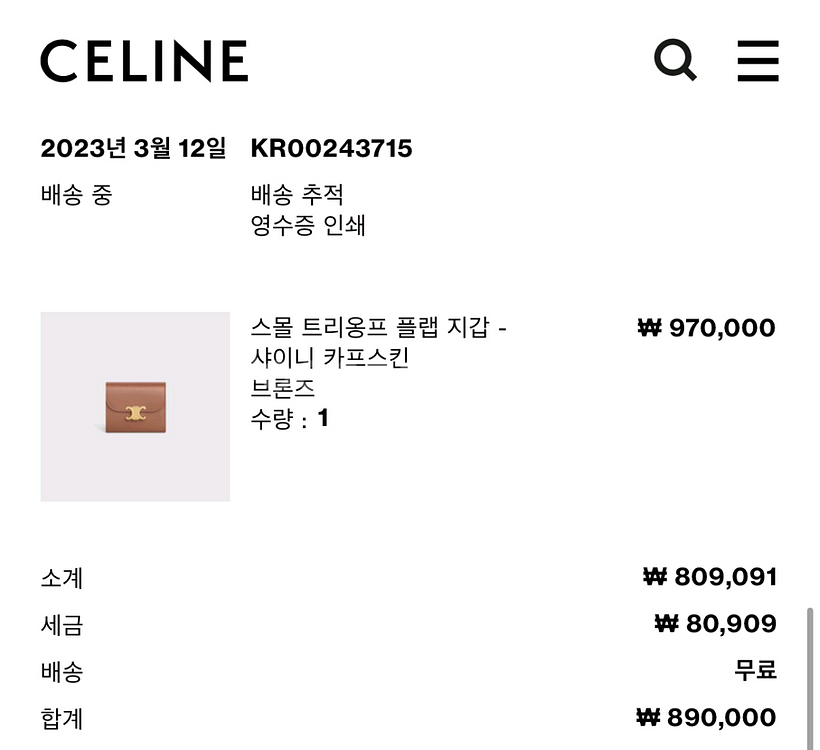Image resolution: width=820 pixels, height=750 pixels.
Task: Select order number KR00243715
Action: click(331, 149)
